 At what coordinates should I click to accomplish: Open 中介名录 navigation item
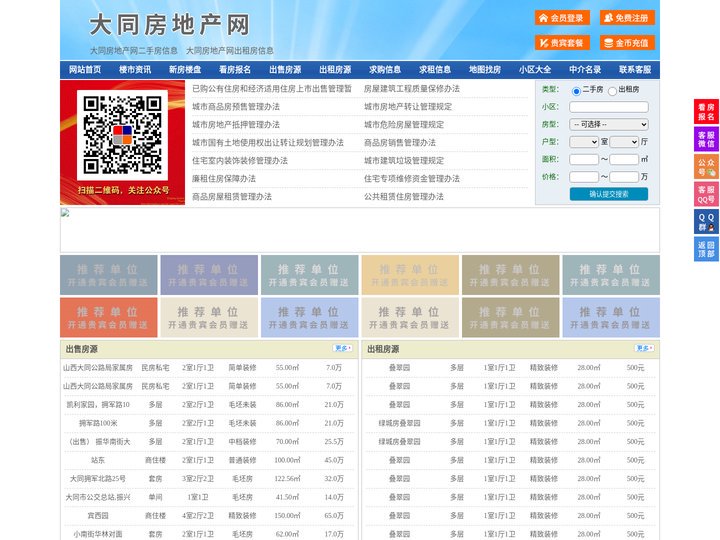[x=585, y=70]
